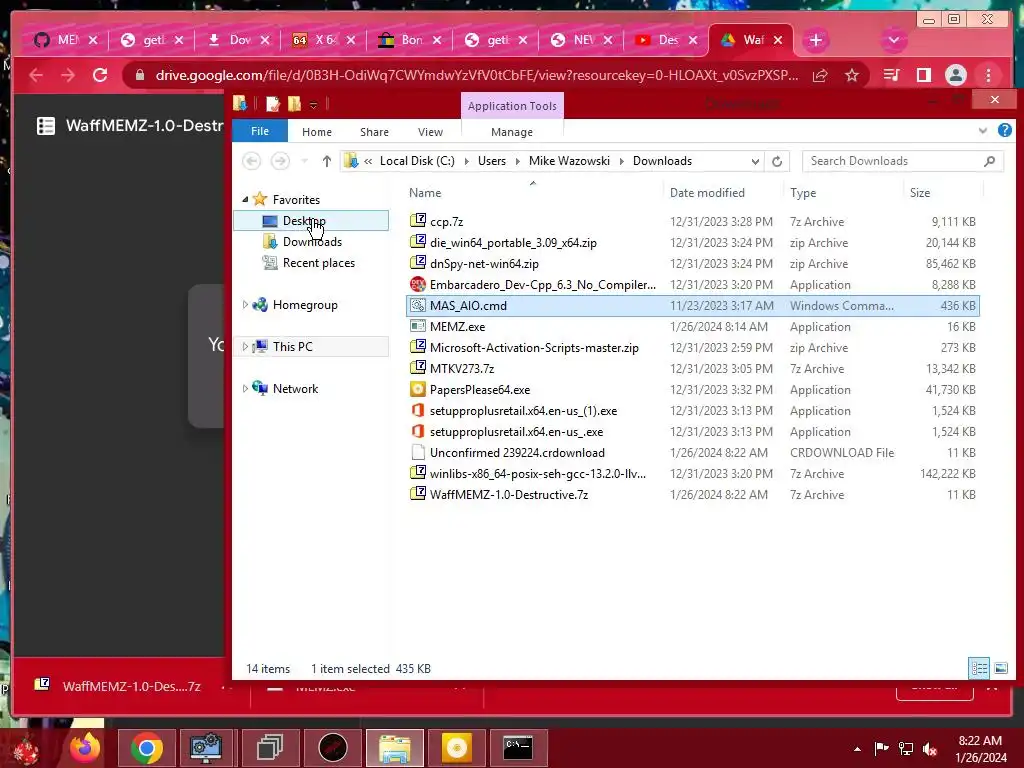1024x768 pixels.
Task: Click the muted volume tray icon
Action: click(930, 749)
